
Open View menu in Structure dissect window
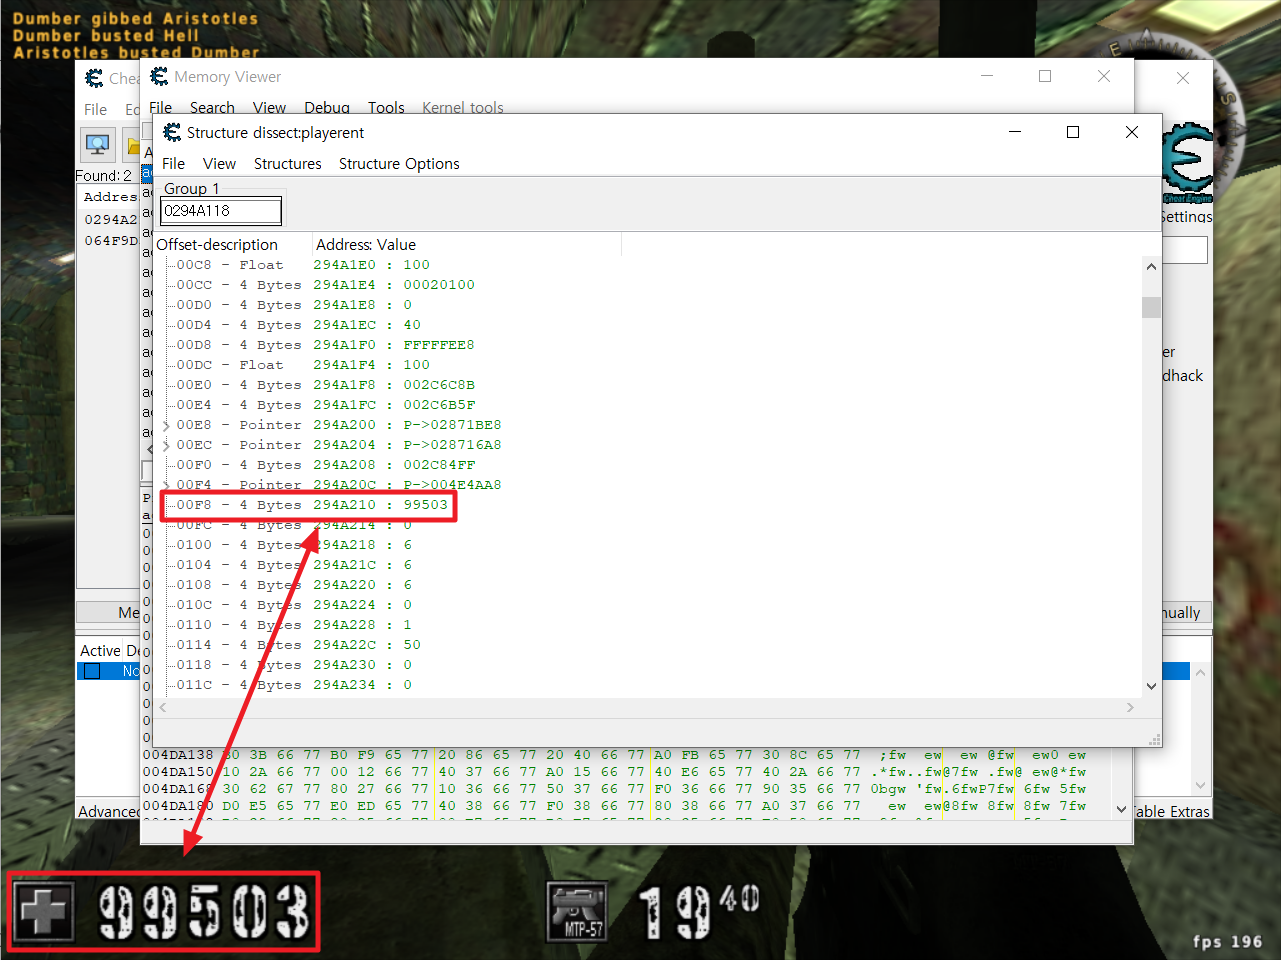[x=219, y=164]
